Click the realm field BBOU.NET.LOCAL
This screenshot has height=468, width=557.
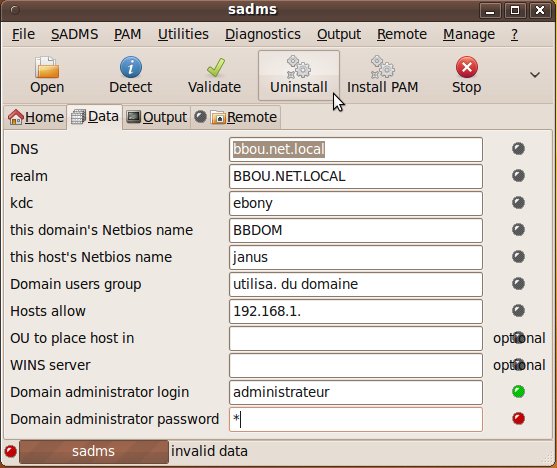coord(356,176)
